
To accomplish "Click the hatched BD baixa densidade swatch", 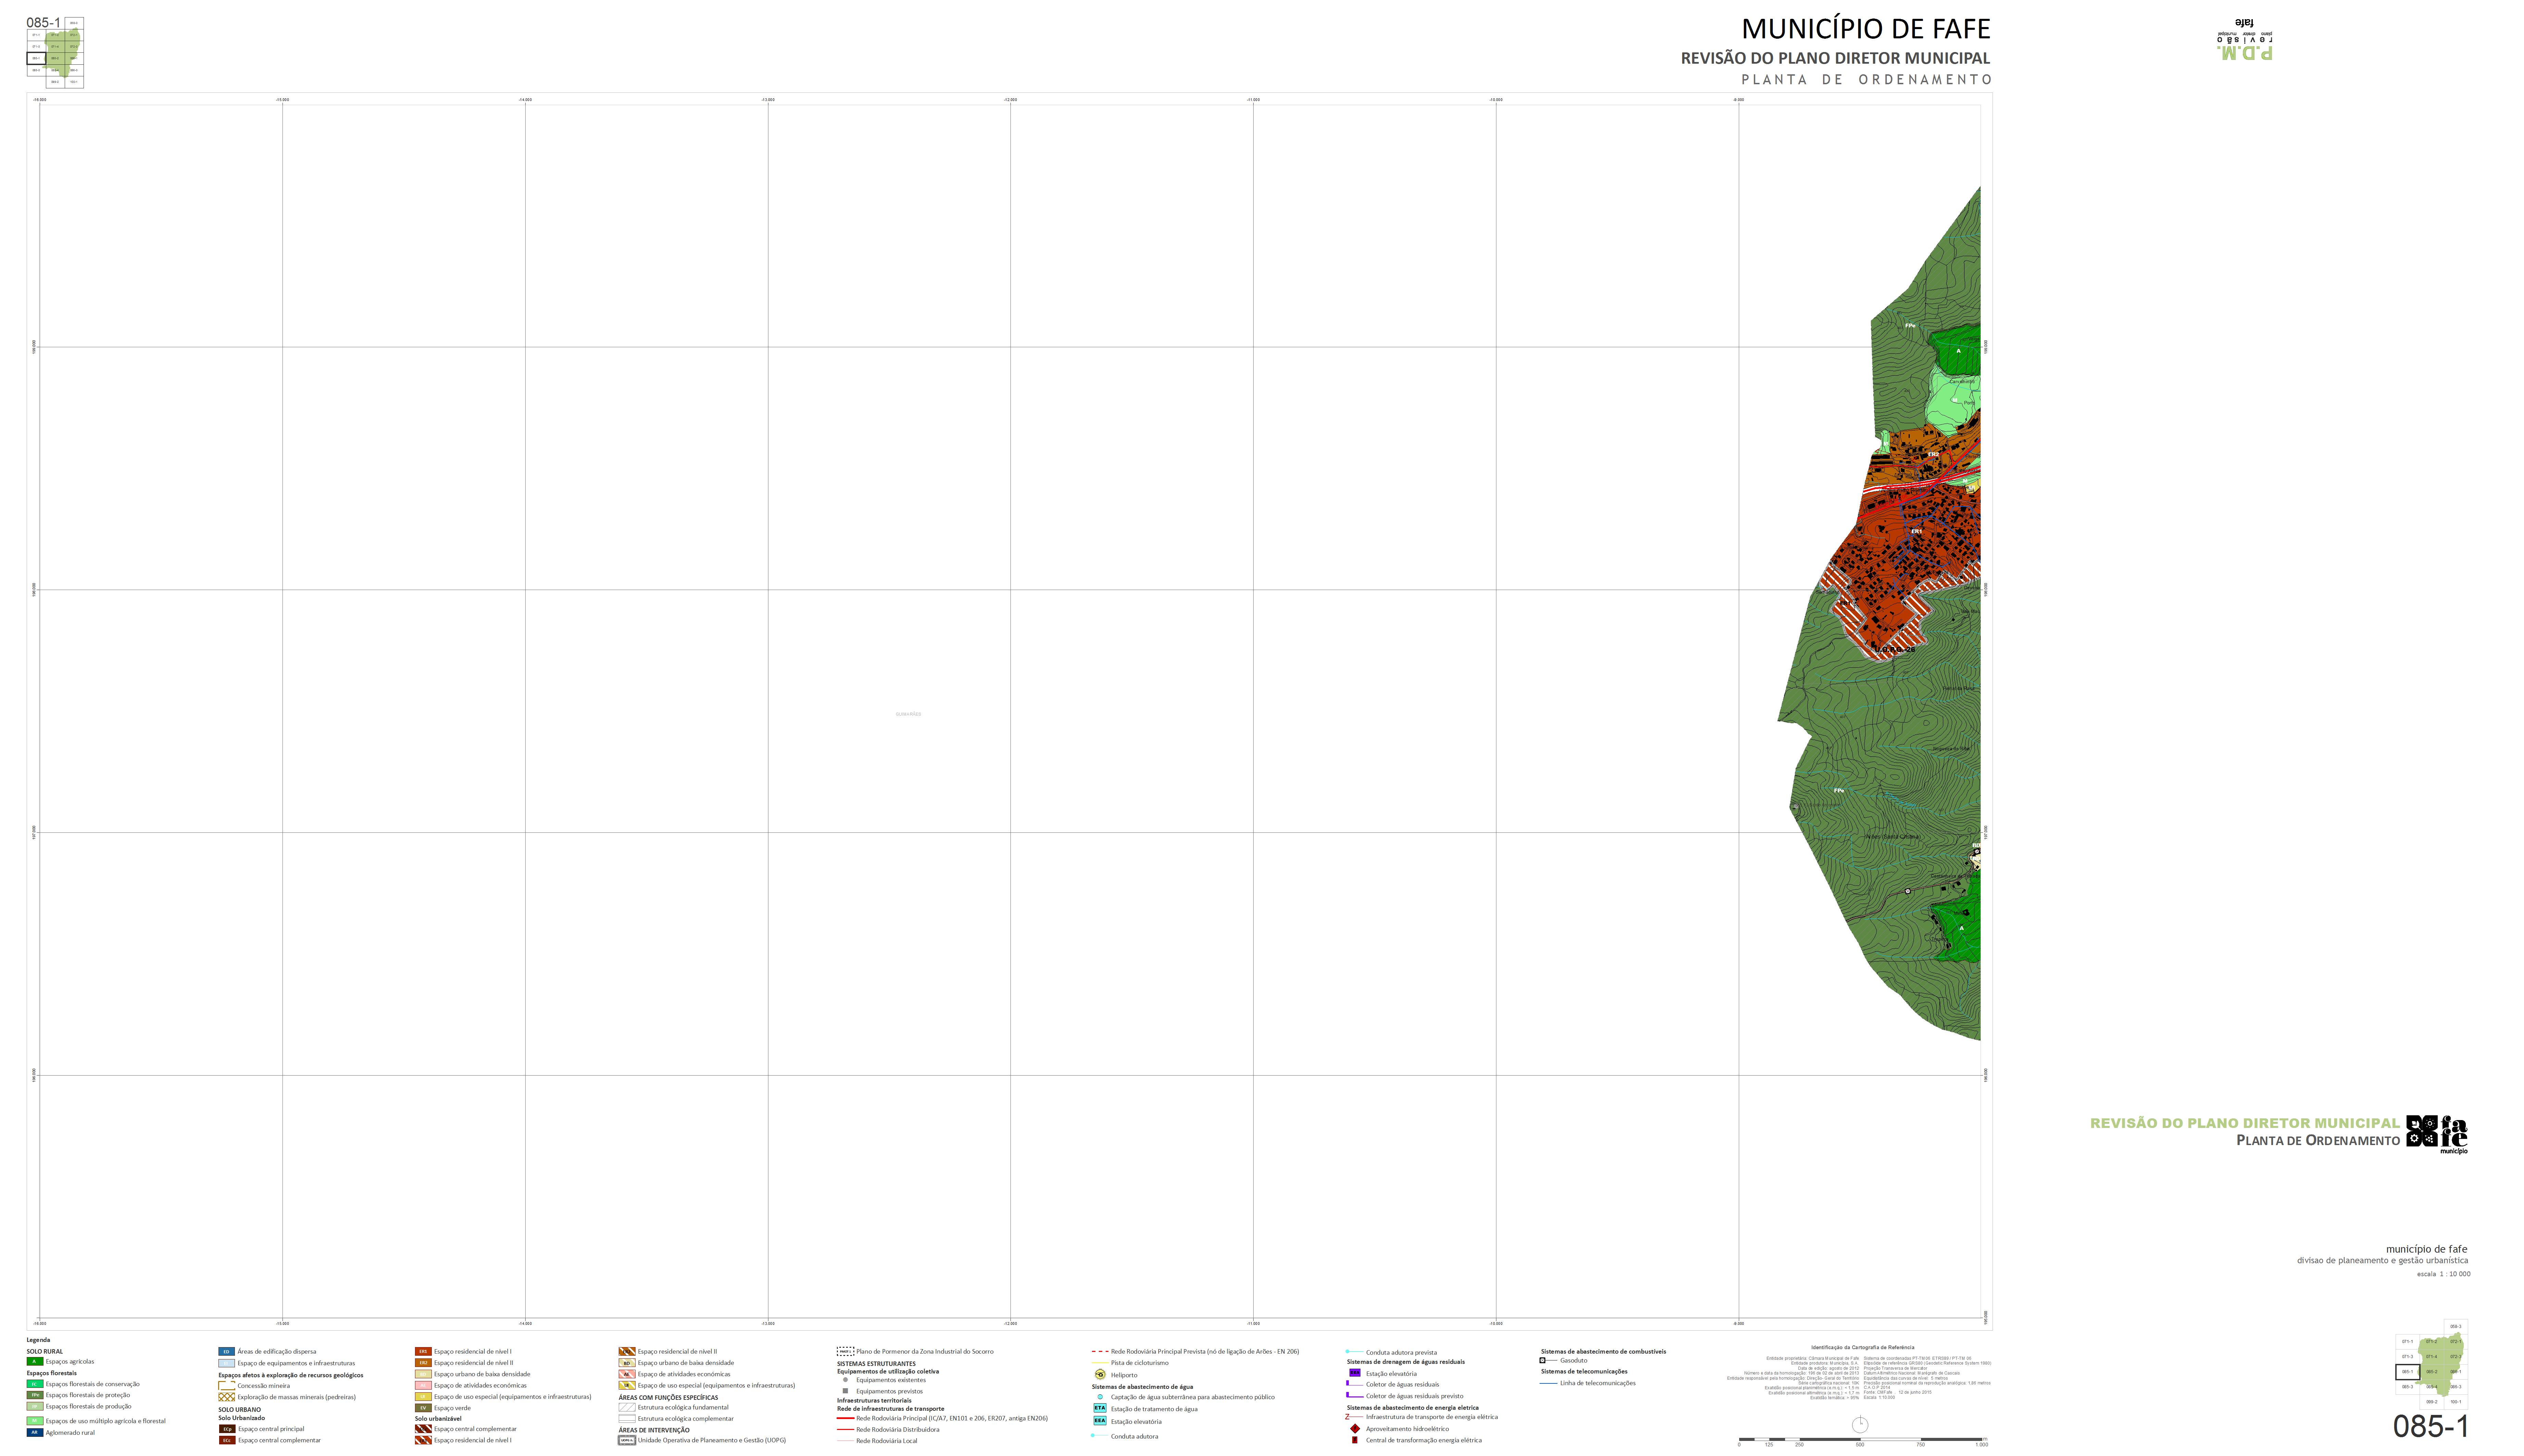I will pyautogui.click(x=627, y=1363).
